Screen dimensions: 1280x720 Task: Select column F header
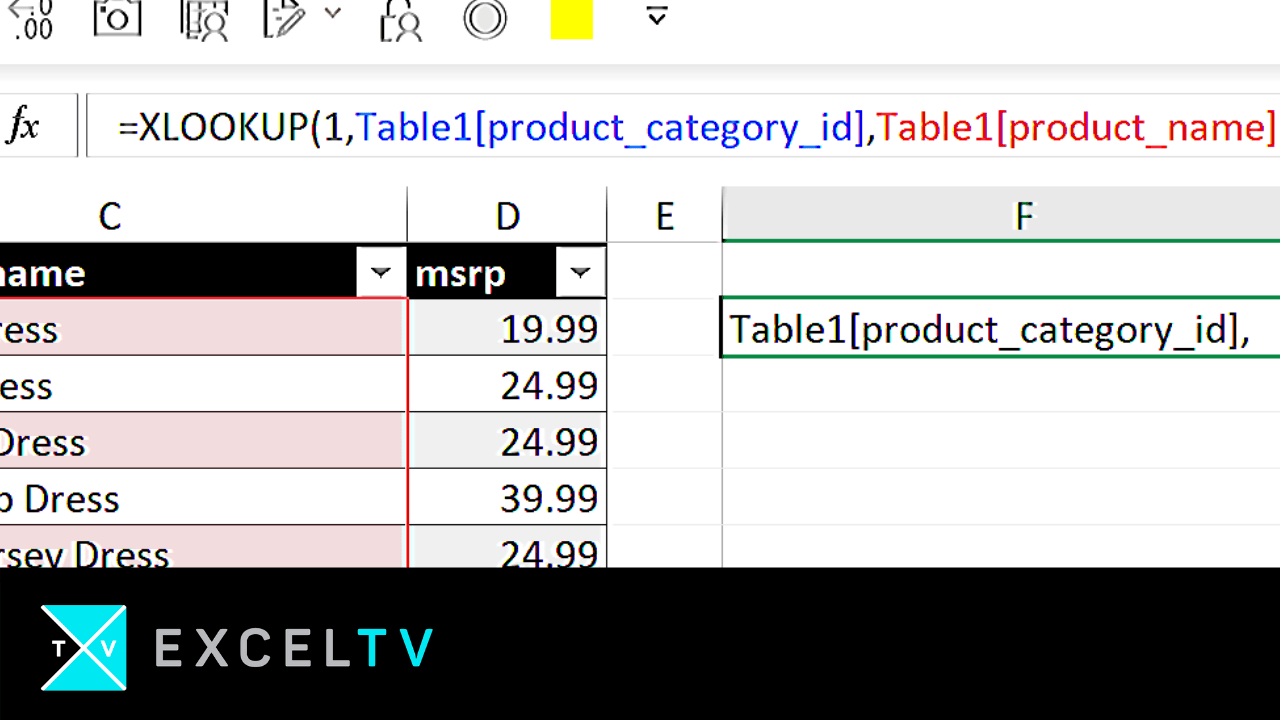point(1001,215)
